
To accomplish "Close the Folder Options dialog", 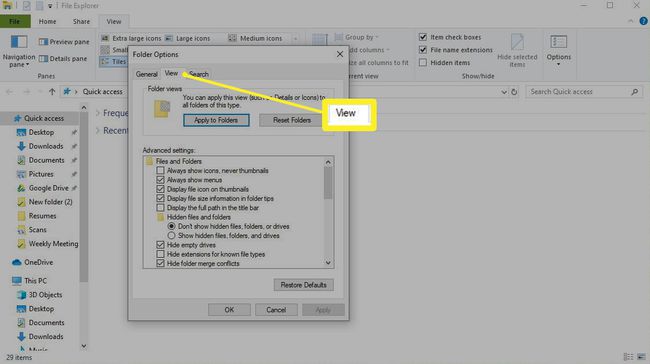I will click(x=340, y=54).
